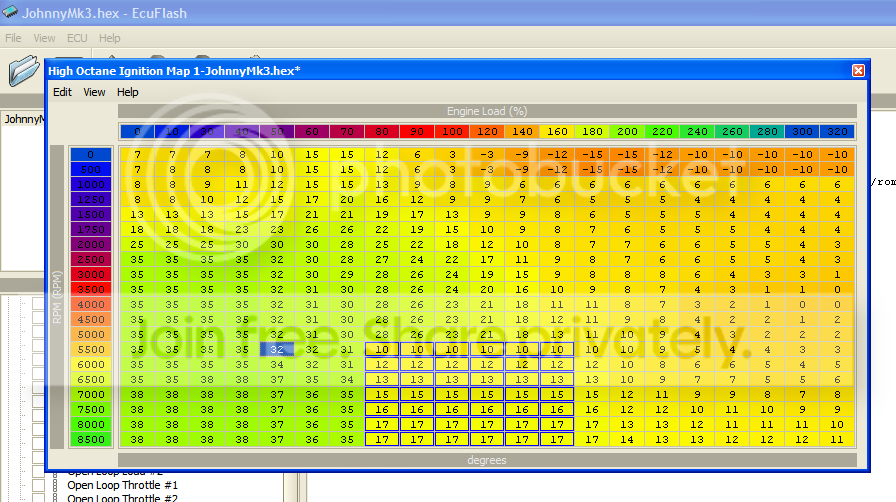Image resolution: width=896 pixels, height=502 pixels.
Task: Open the Help menu in main EcuFlash window
Action: (x=110, y=38)
